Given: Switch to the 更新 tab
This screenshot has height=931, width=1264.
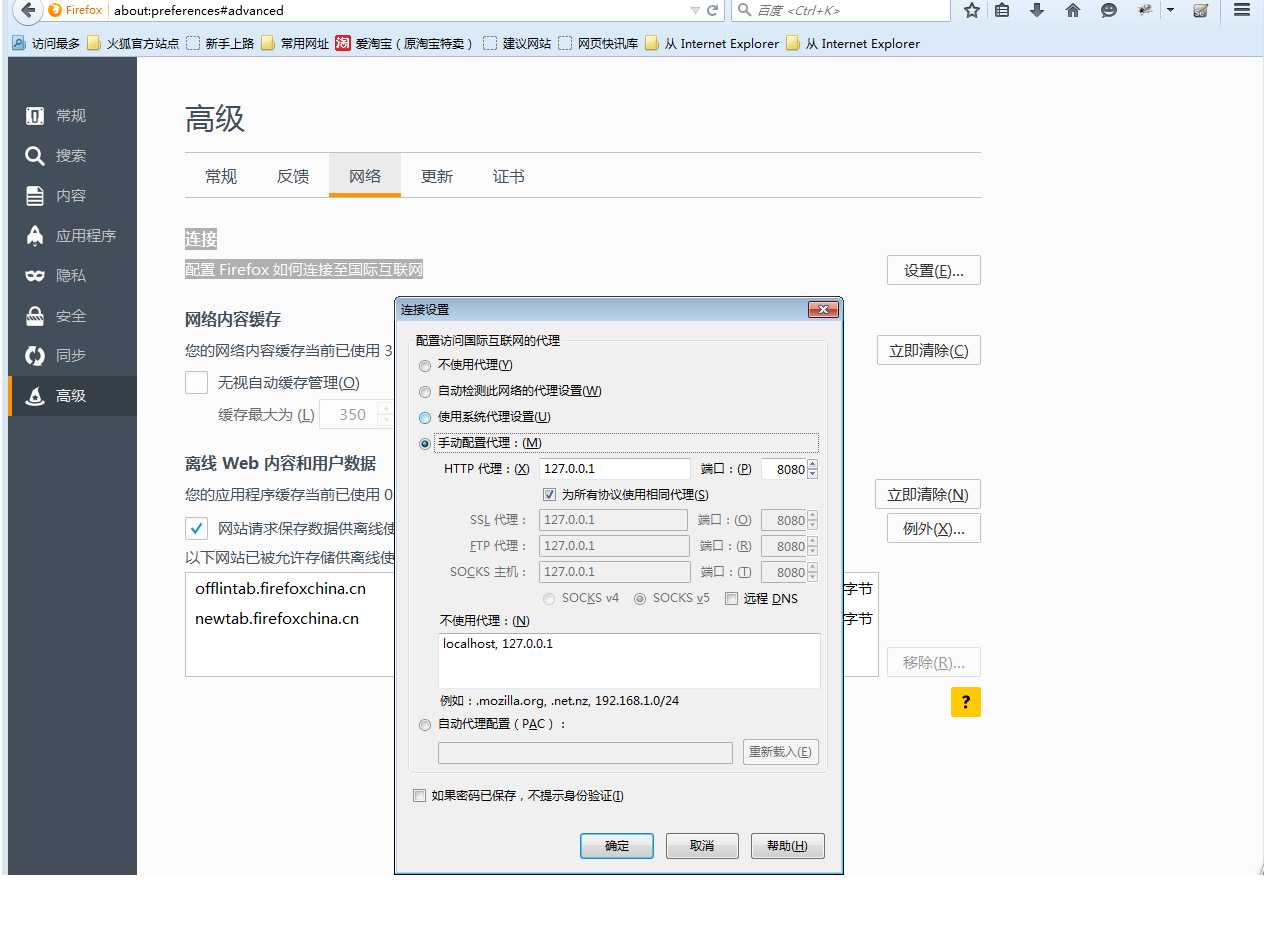Looking at the screenshot, I should [x=437, y=177].
